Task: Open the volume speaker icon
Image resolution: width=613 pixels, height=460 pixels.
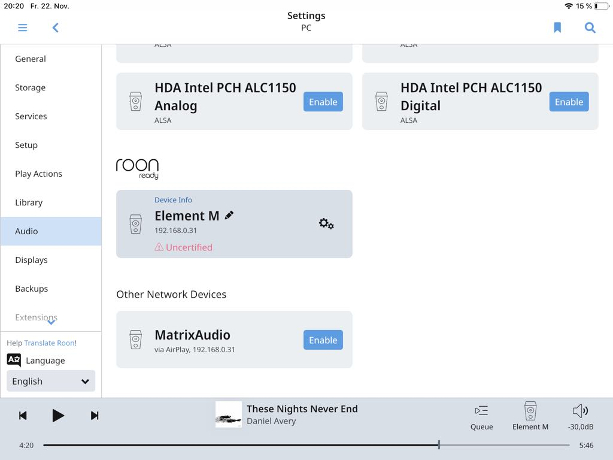Action: 581,410
